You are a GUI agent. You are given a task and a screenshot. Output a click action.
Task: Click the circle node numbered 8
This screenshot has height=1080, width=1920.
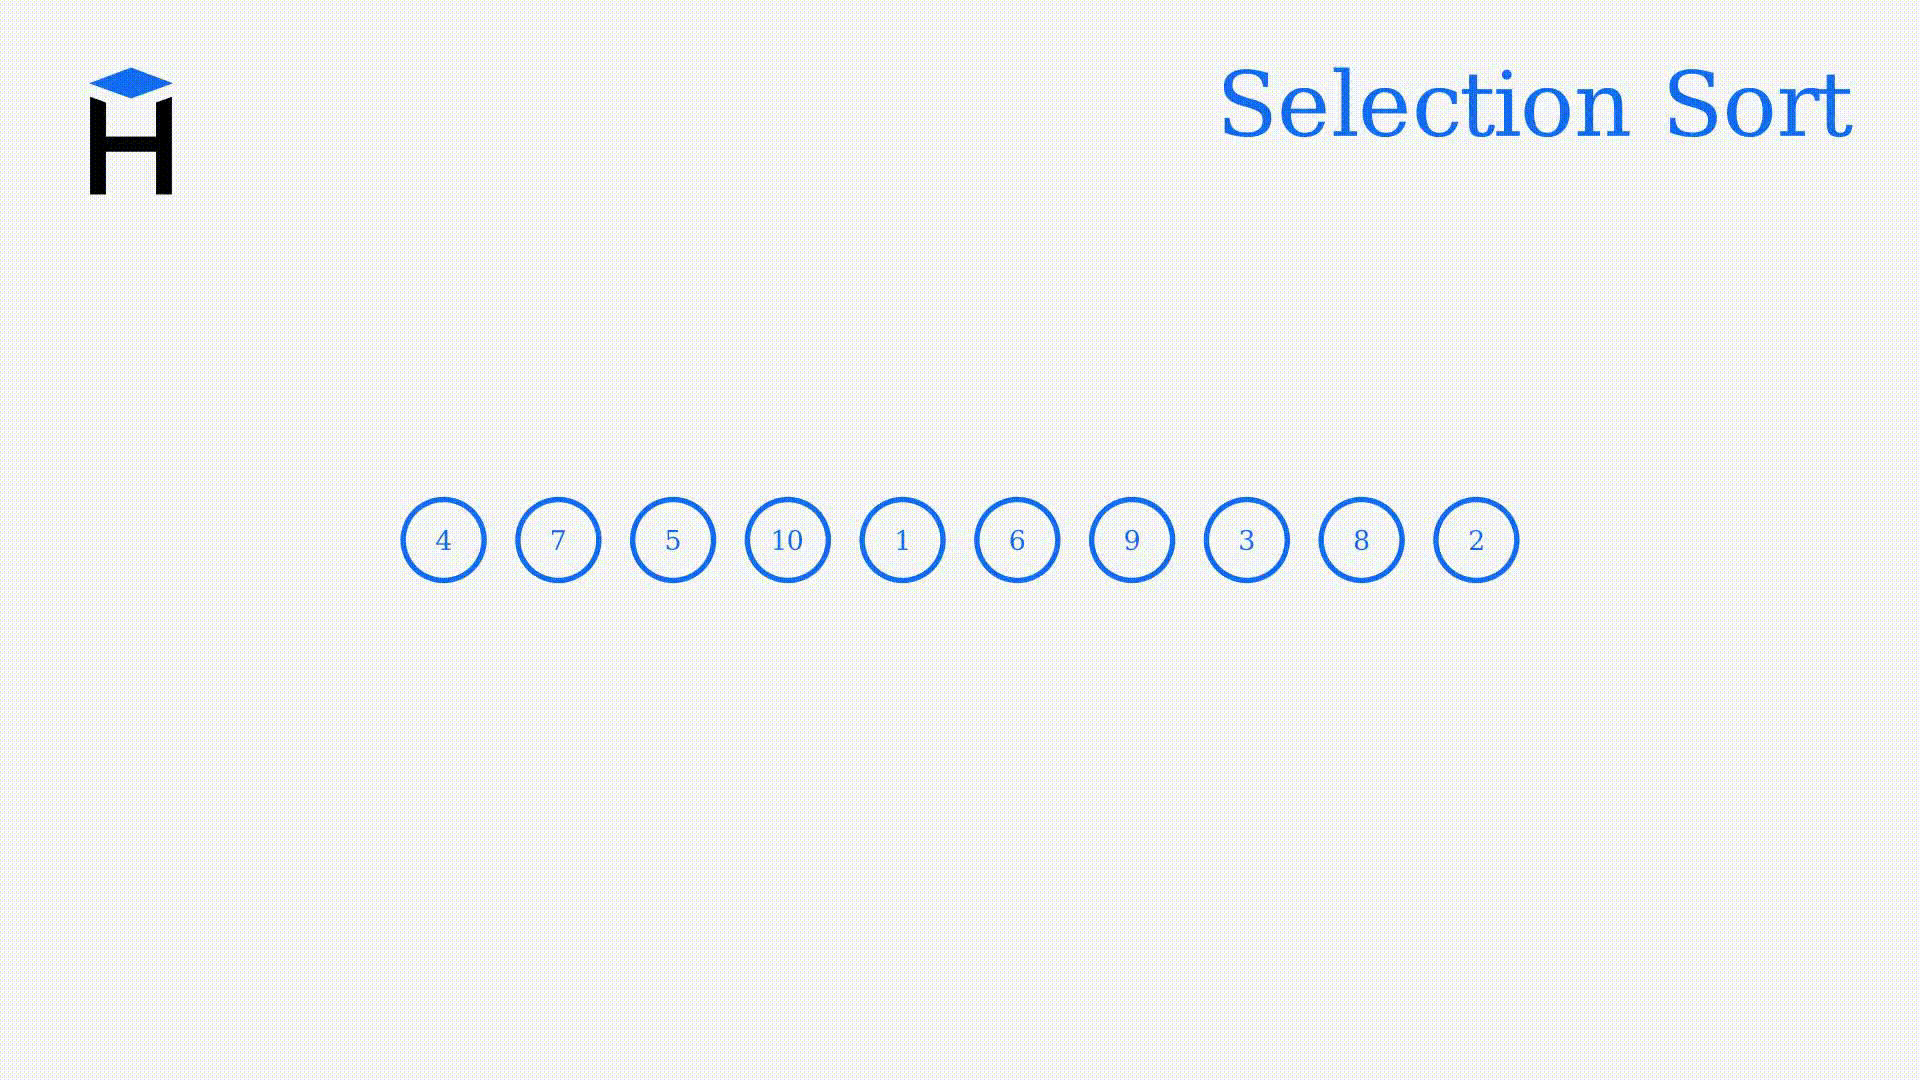click(x=1361, y=540)
